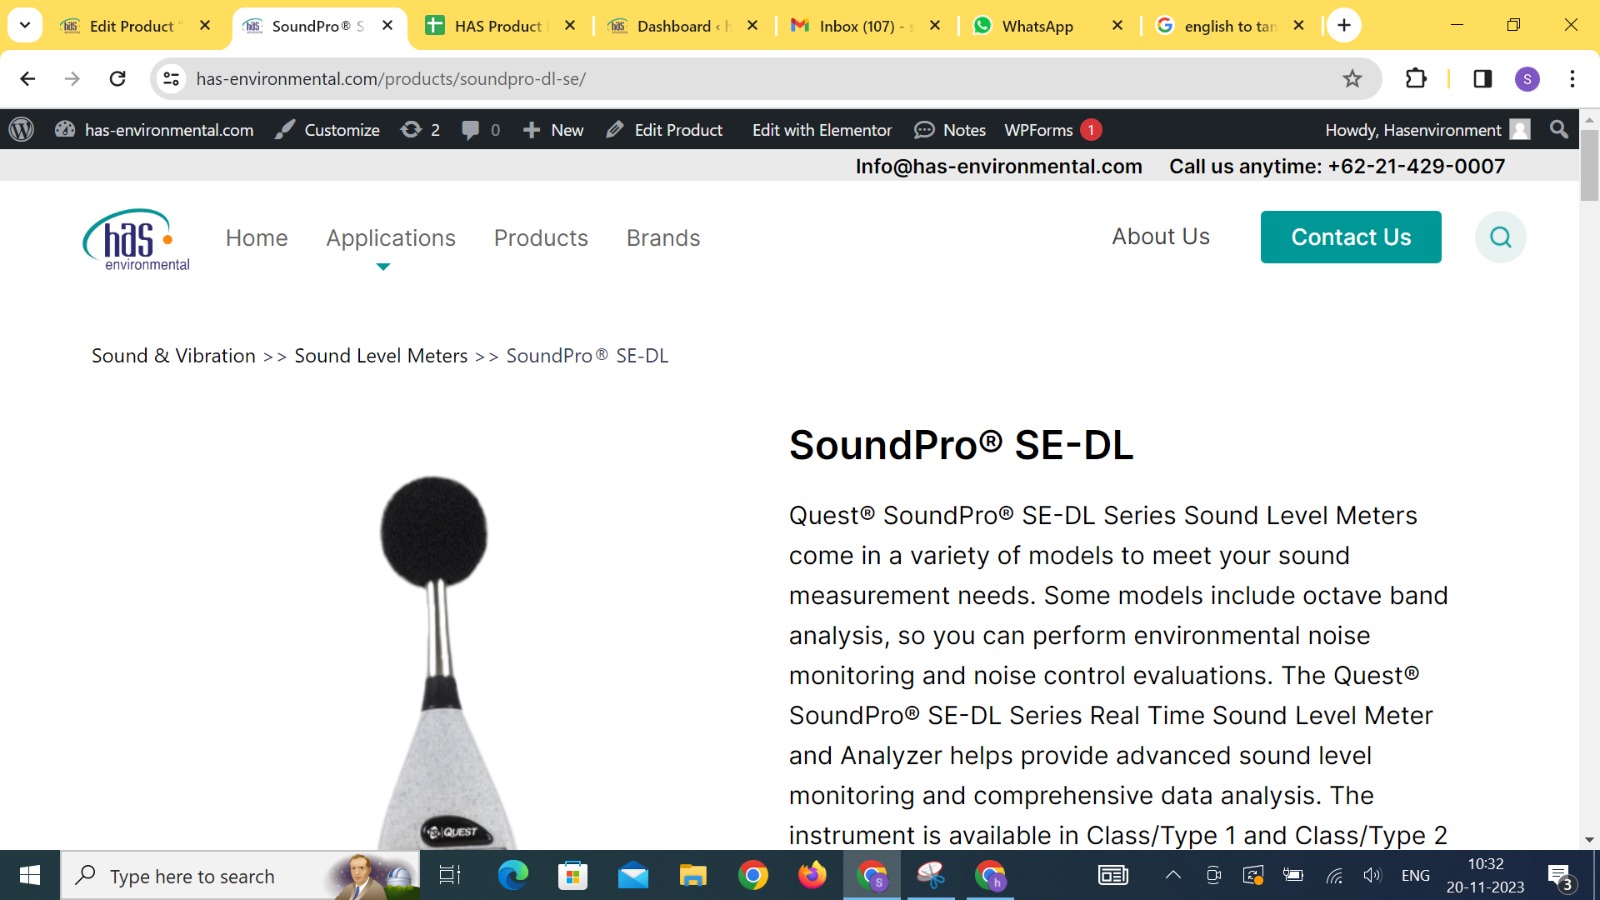Open the tab search dropdown arrow

(25, 26)
